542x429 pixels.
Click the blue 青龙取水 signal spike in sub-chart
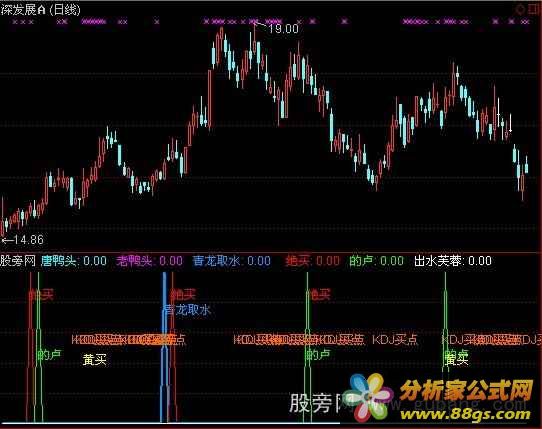point(165,347)
